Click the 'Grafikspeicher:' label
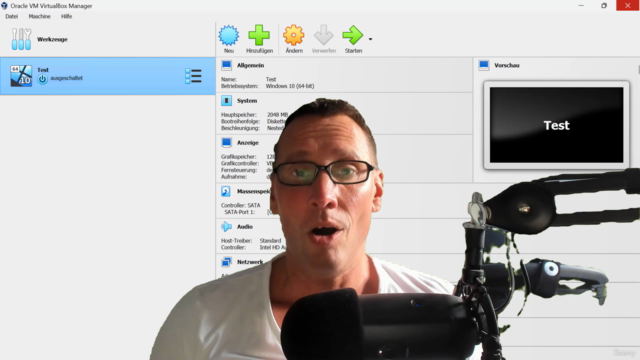Image resolution: width=640 pixels, height=360 pixels. [238, 157]
